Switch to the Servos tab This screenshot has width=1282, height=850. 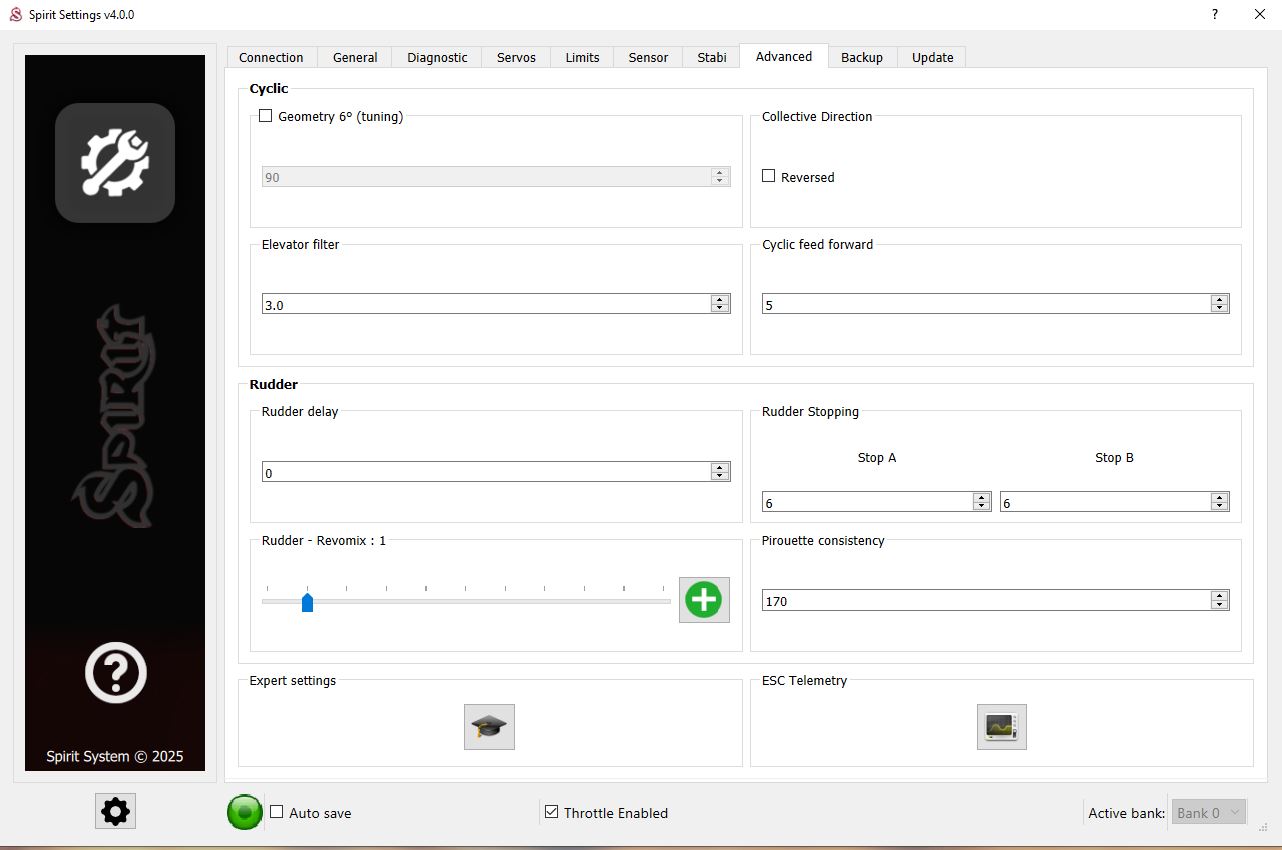pos(516,58)
